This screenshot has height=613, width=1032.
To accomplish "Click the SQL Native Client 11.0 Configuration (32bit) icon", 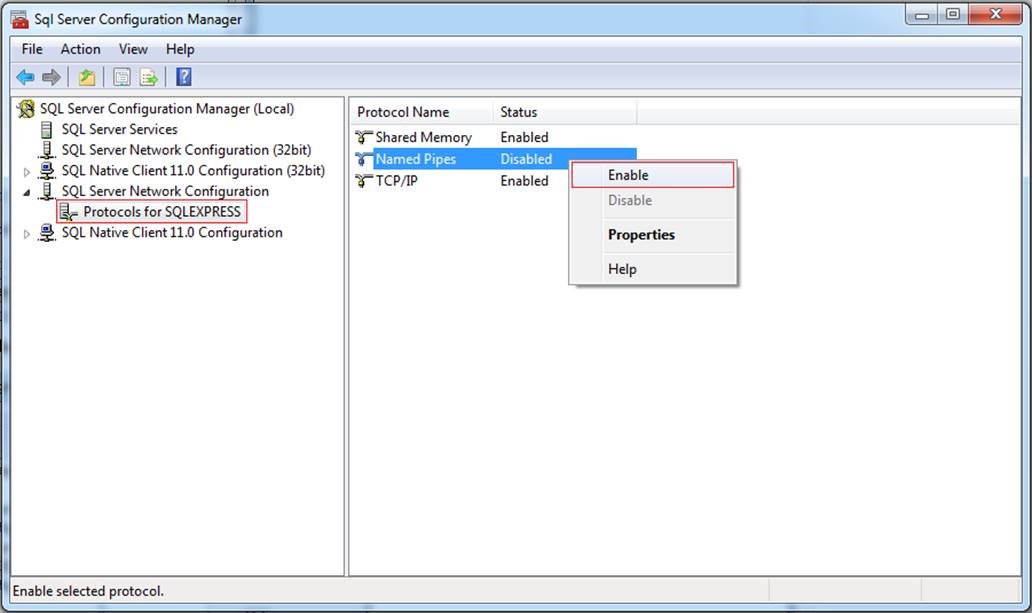I will point(47,171).
